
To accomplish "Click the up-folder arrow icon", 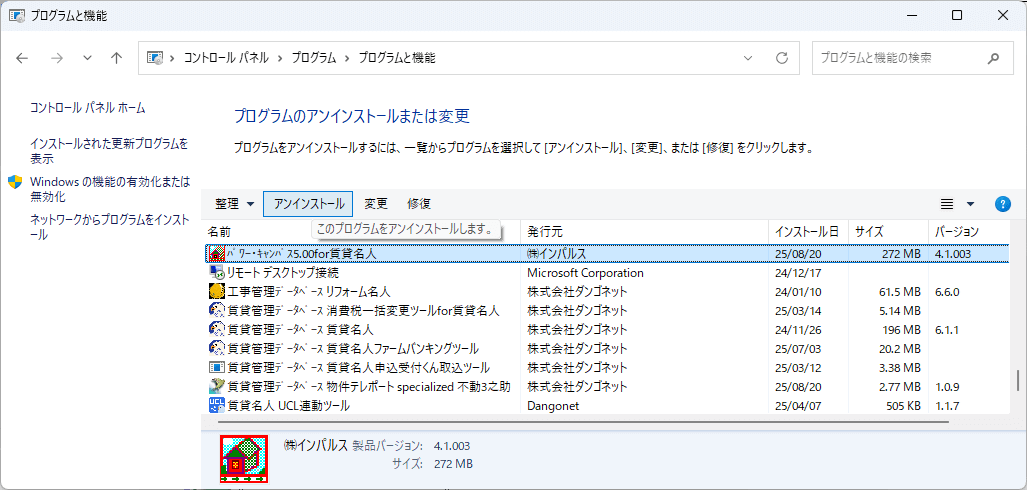I will coord(117,58).
